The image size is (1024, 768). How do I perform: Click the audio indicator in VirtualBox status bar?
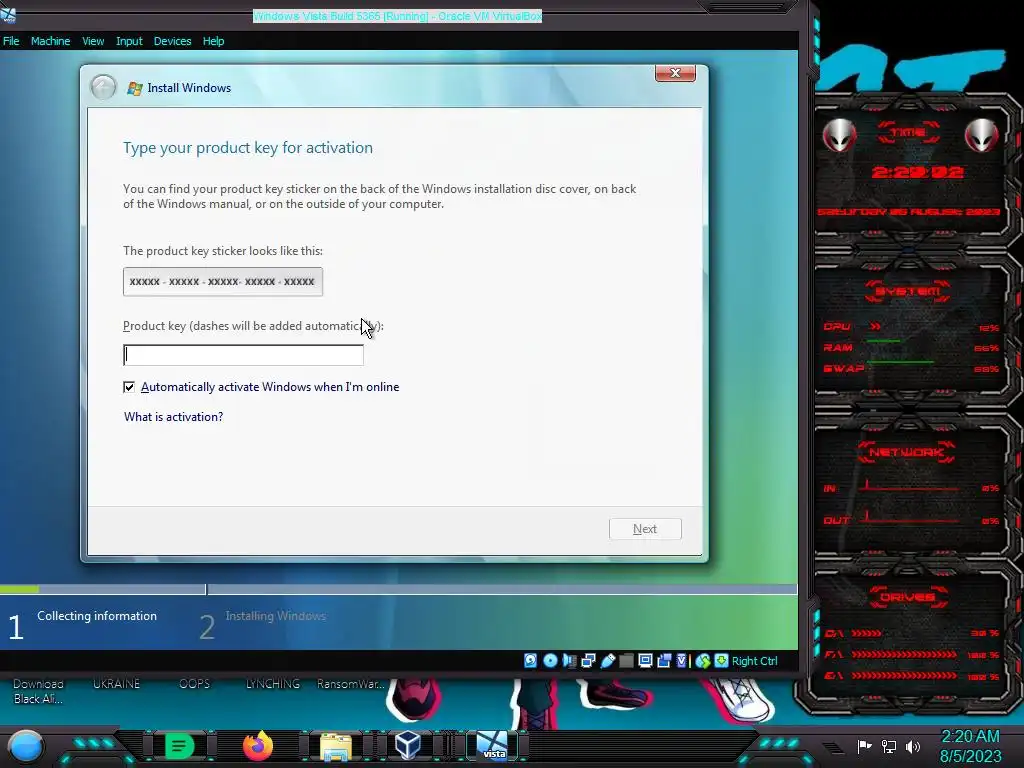(569, 661)
